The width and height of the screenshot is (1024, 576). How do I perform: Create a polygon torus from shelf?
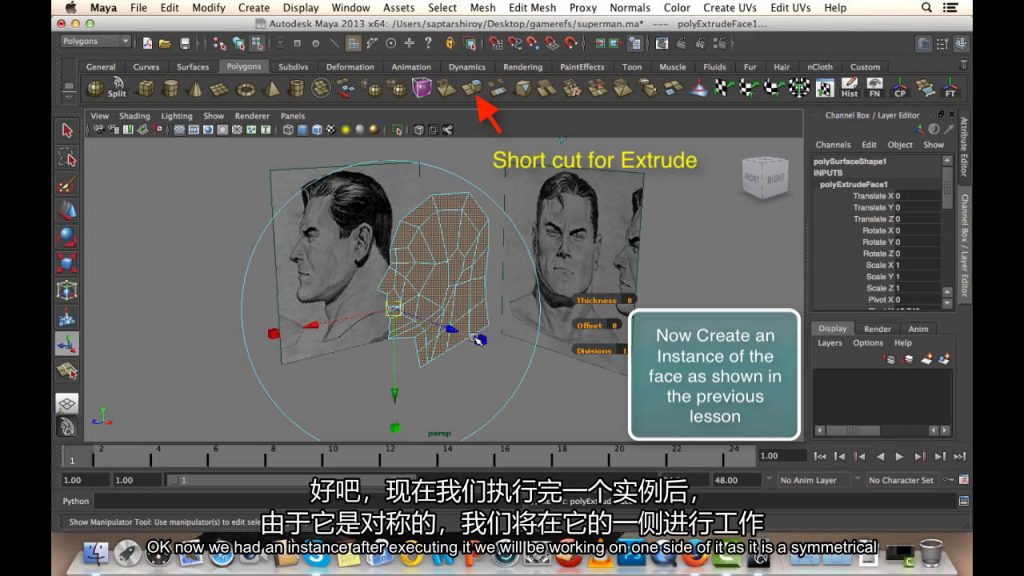pyautogui.click(x=246, y=89)
